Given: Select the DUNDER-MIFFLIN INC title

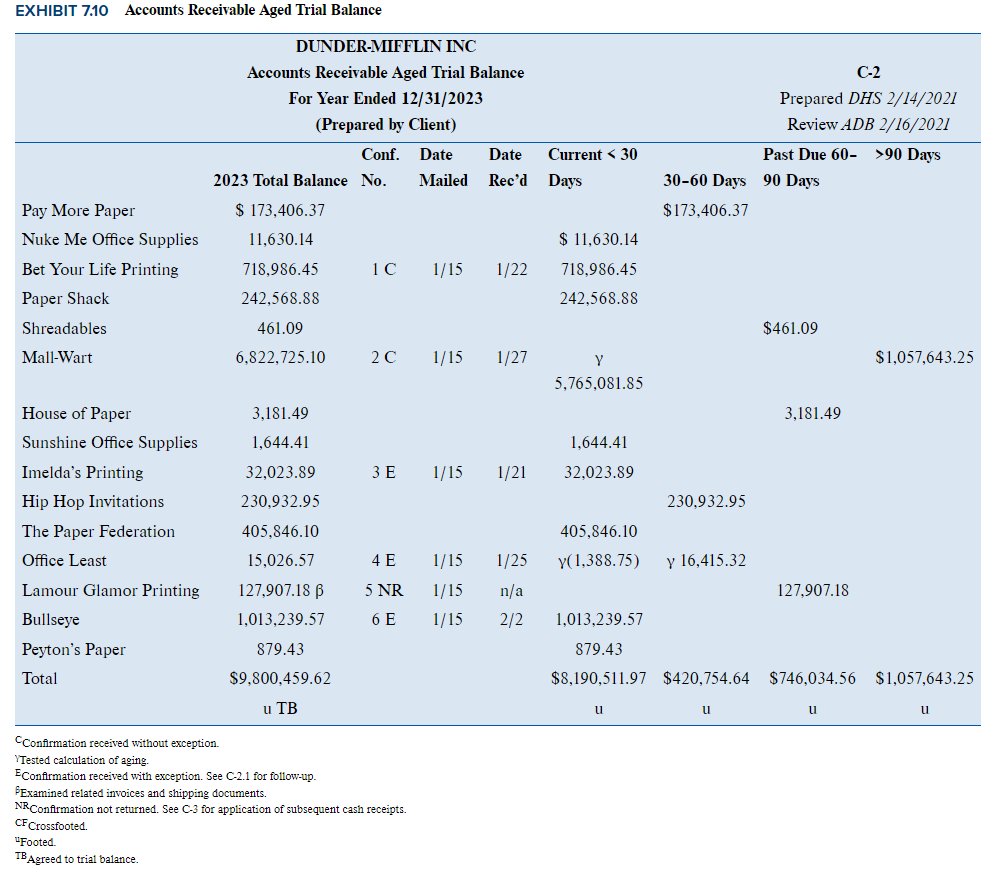Looking at the screenshot, I should pyautogui.click(x=386, y=46).
